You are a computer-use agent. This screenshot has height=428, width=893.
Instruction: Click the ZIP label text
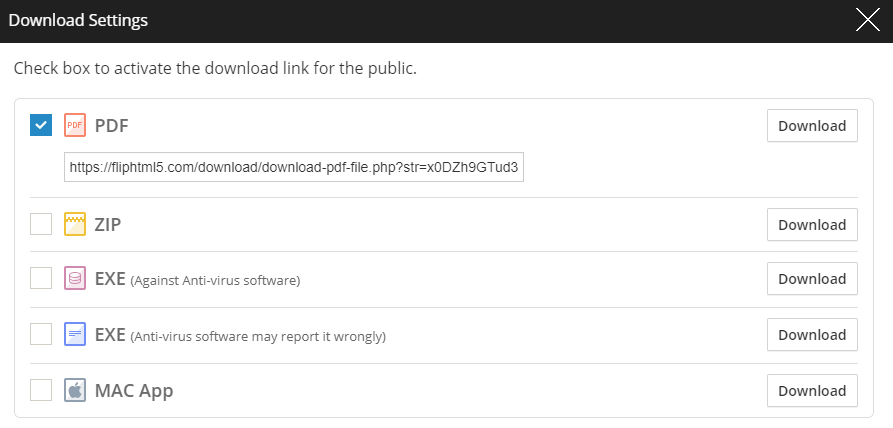[108, 224]
